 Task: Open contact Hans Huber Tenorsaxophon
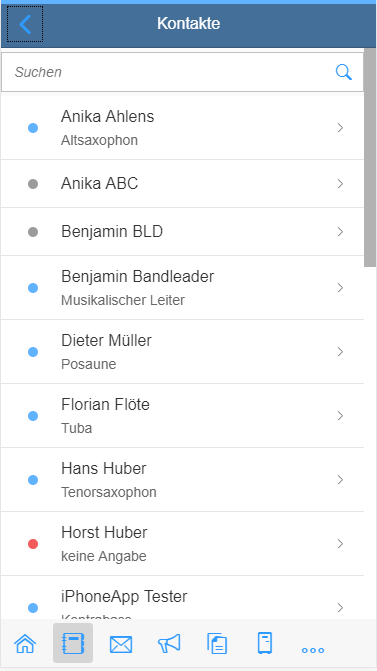(x=182, y=480)
